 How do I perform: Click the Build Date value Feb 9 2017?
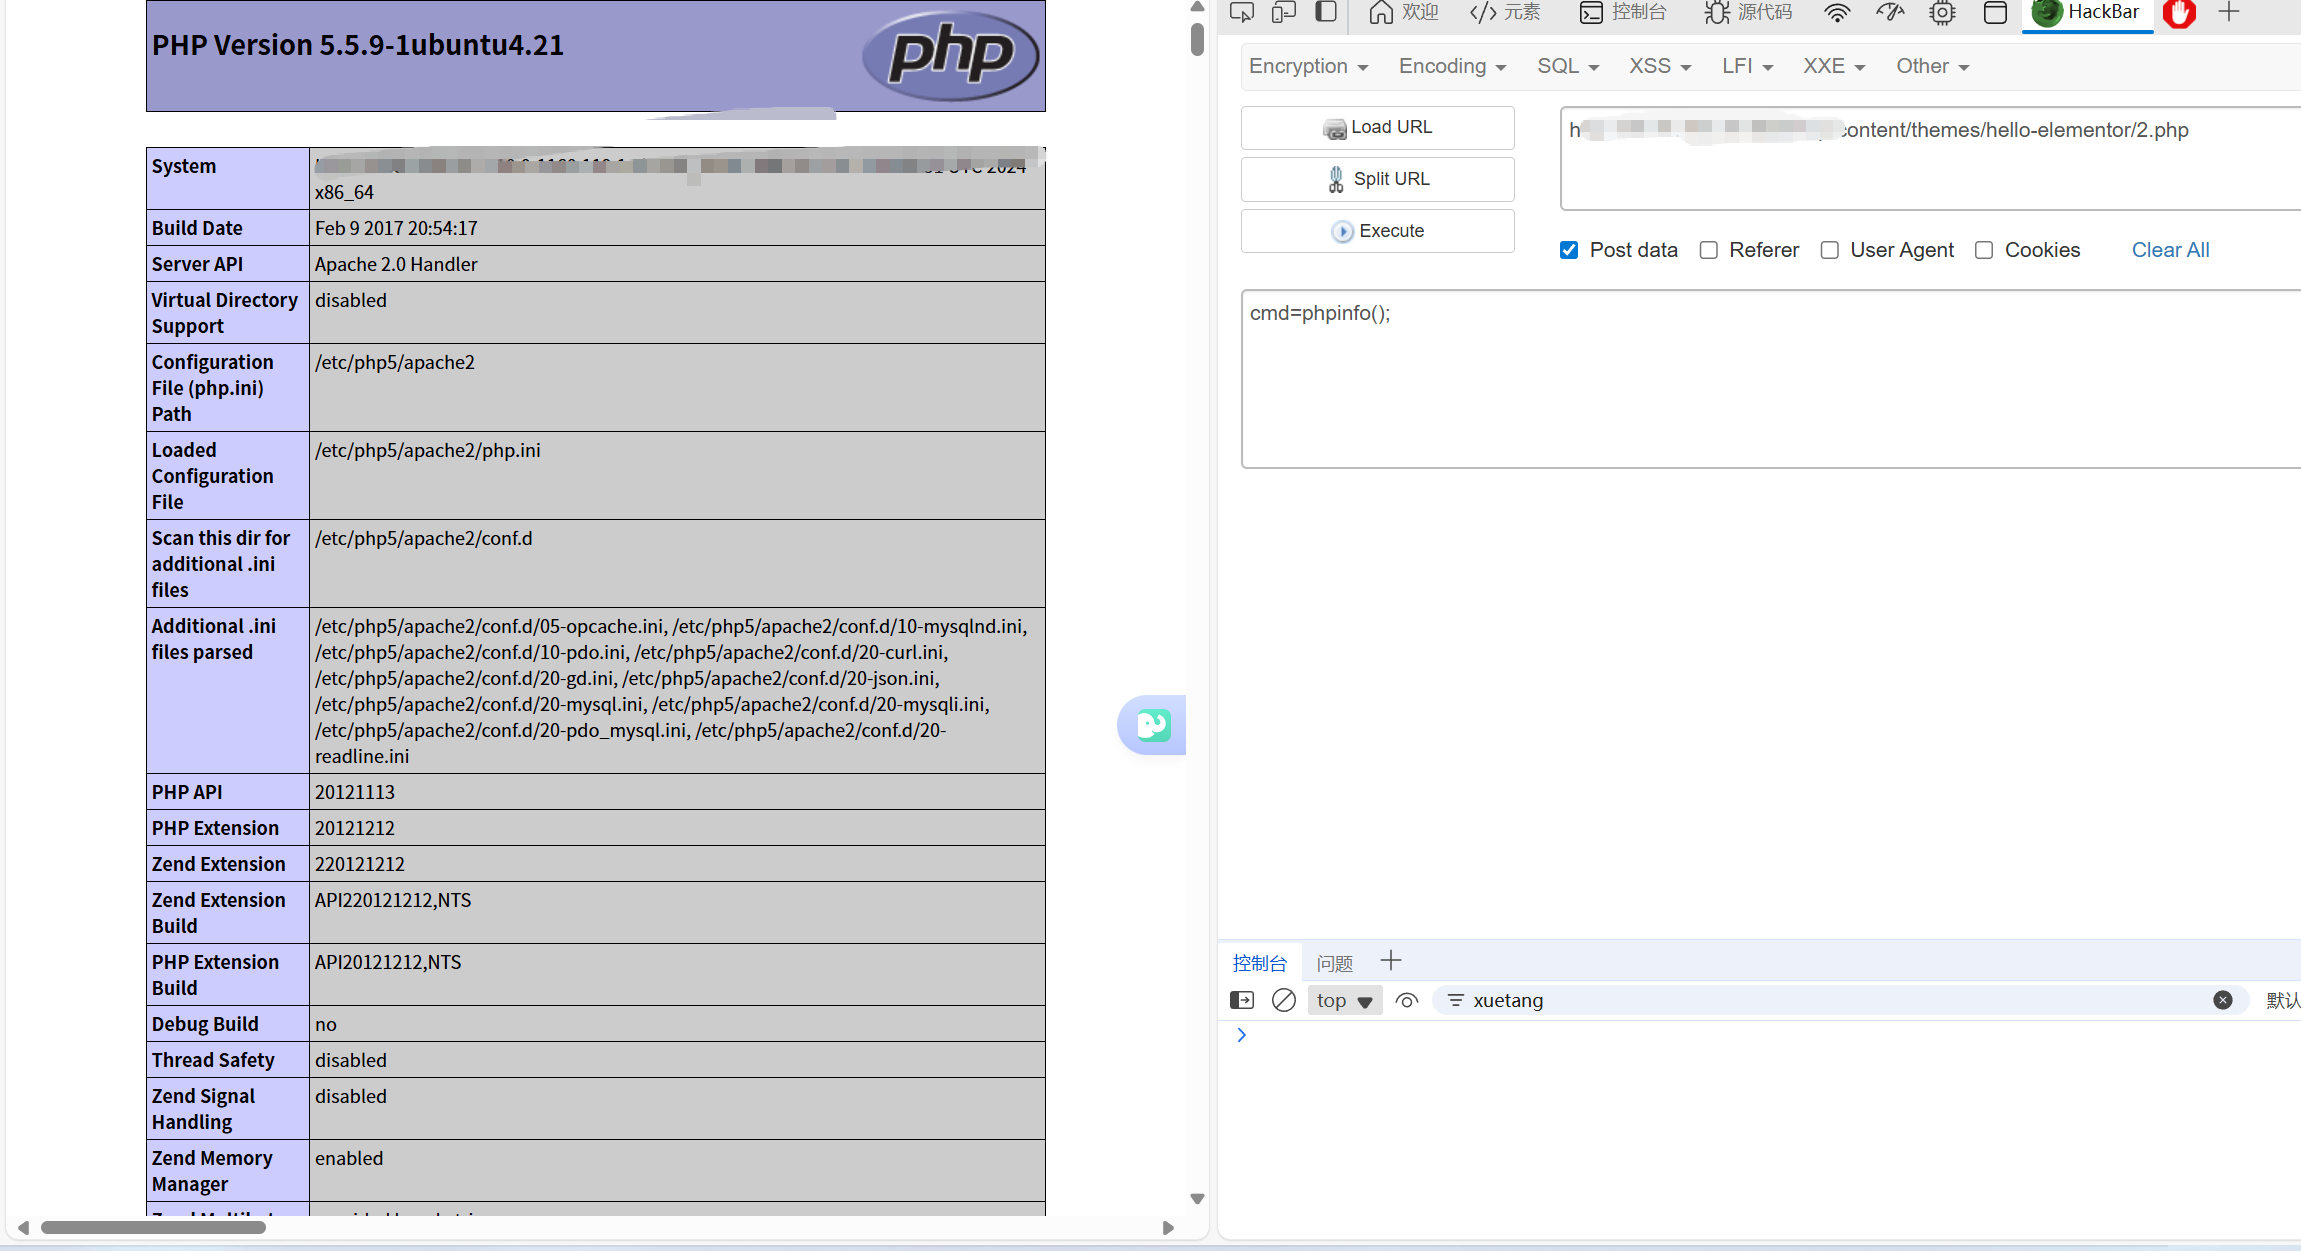[396, 228]
